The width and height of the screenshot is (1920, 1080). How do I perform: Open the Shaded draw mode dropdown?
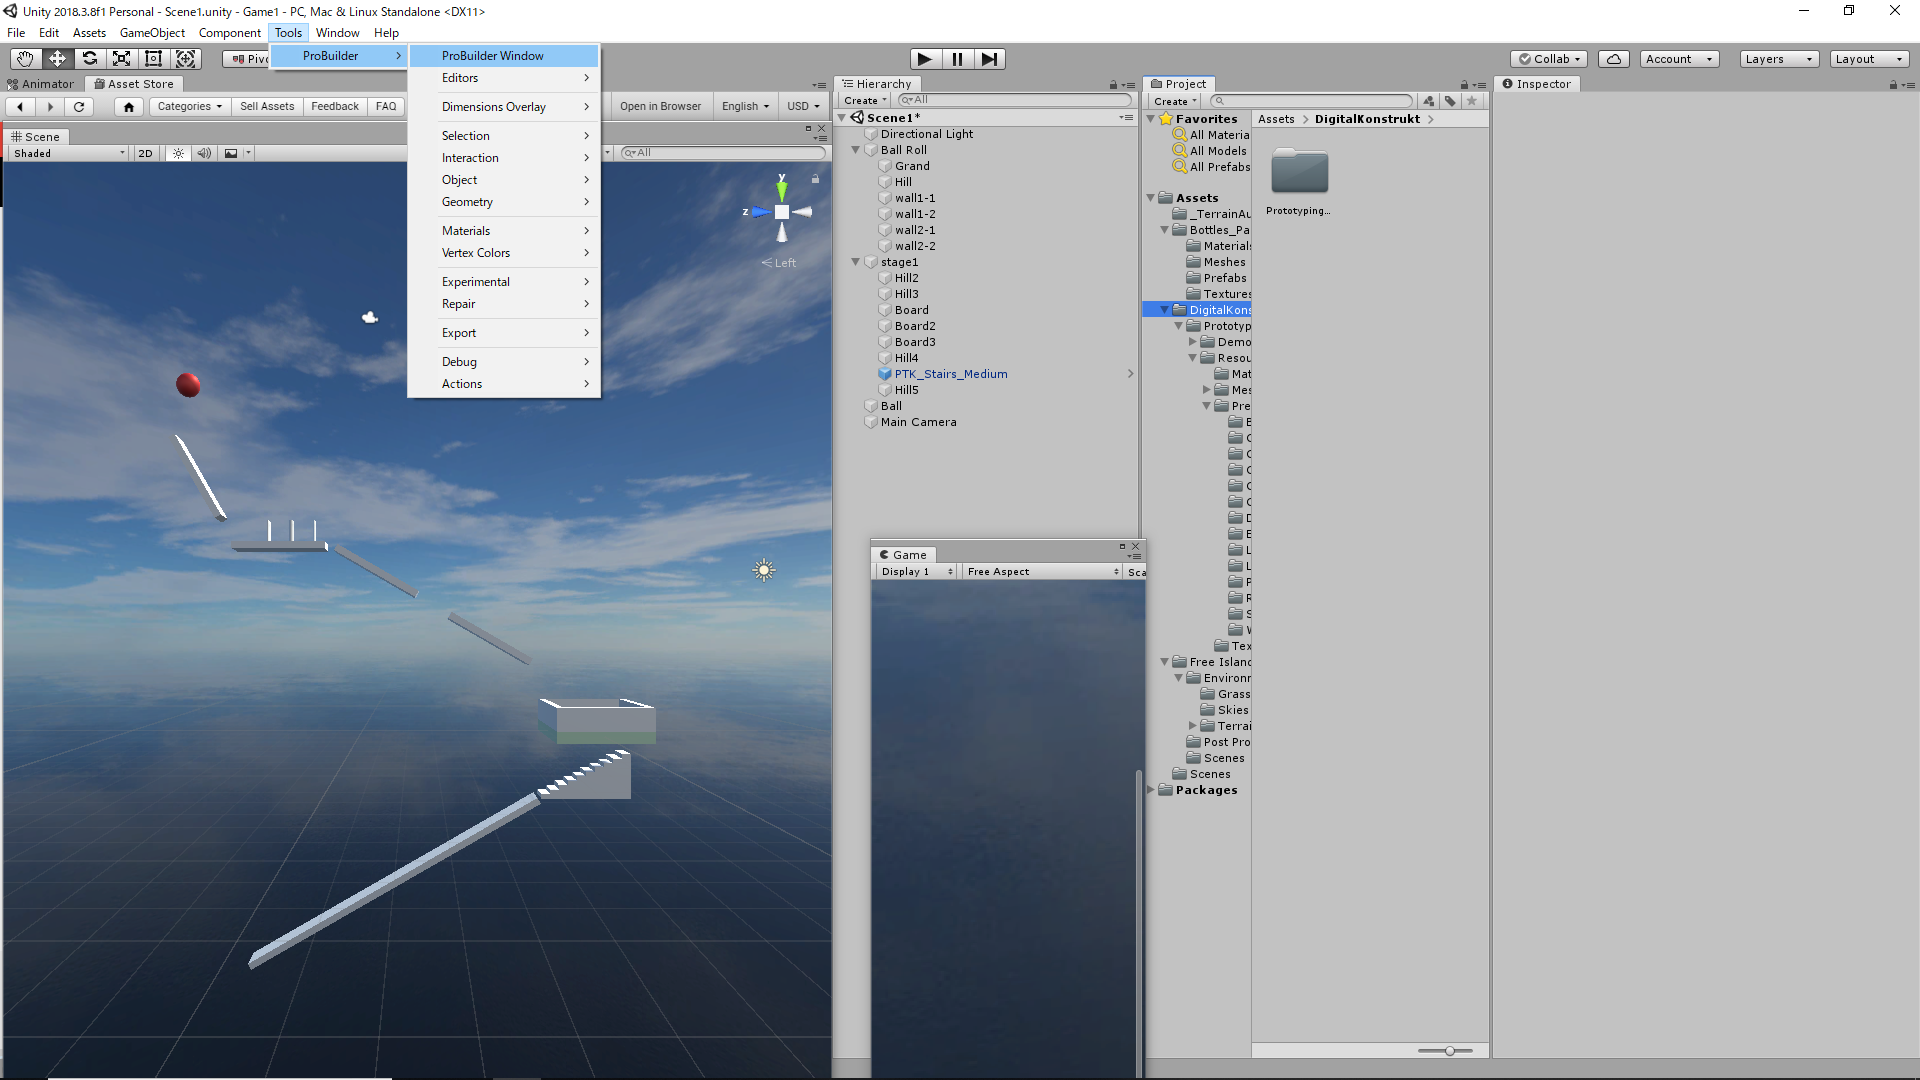[x=69, y=153]
